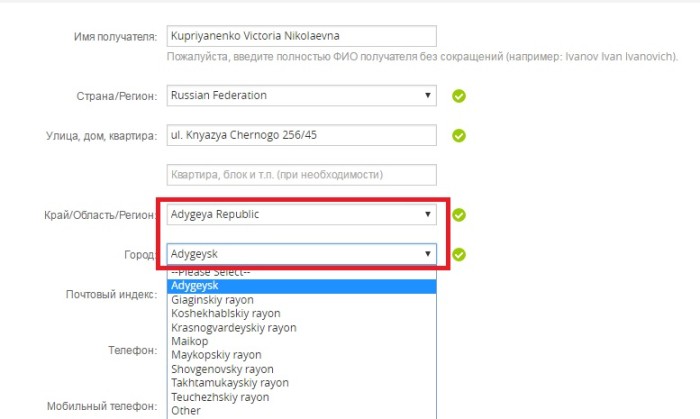Click green checkmark beside city dropdown
The width and height of the screenshot is (700, 419).
click(459, 254)
